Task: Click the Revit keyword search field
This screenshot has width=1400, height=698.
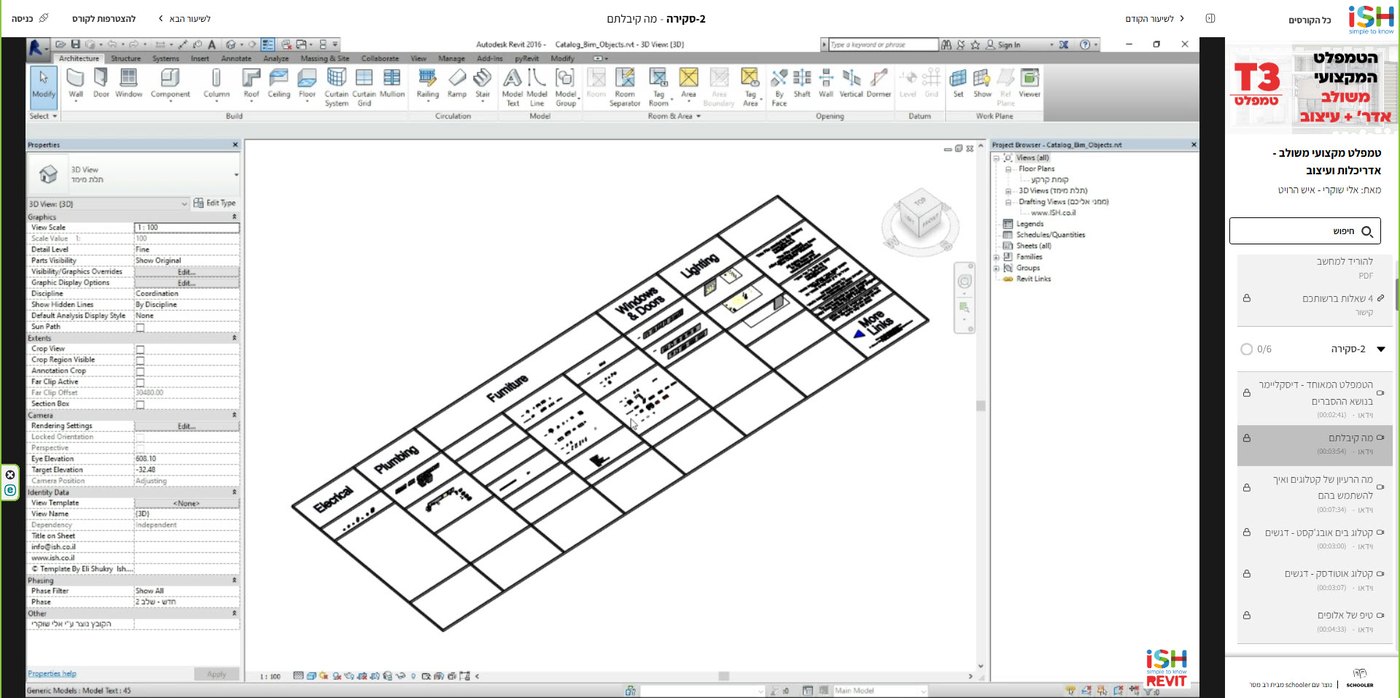Action: point(883,45)
